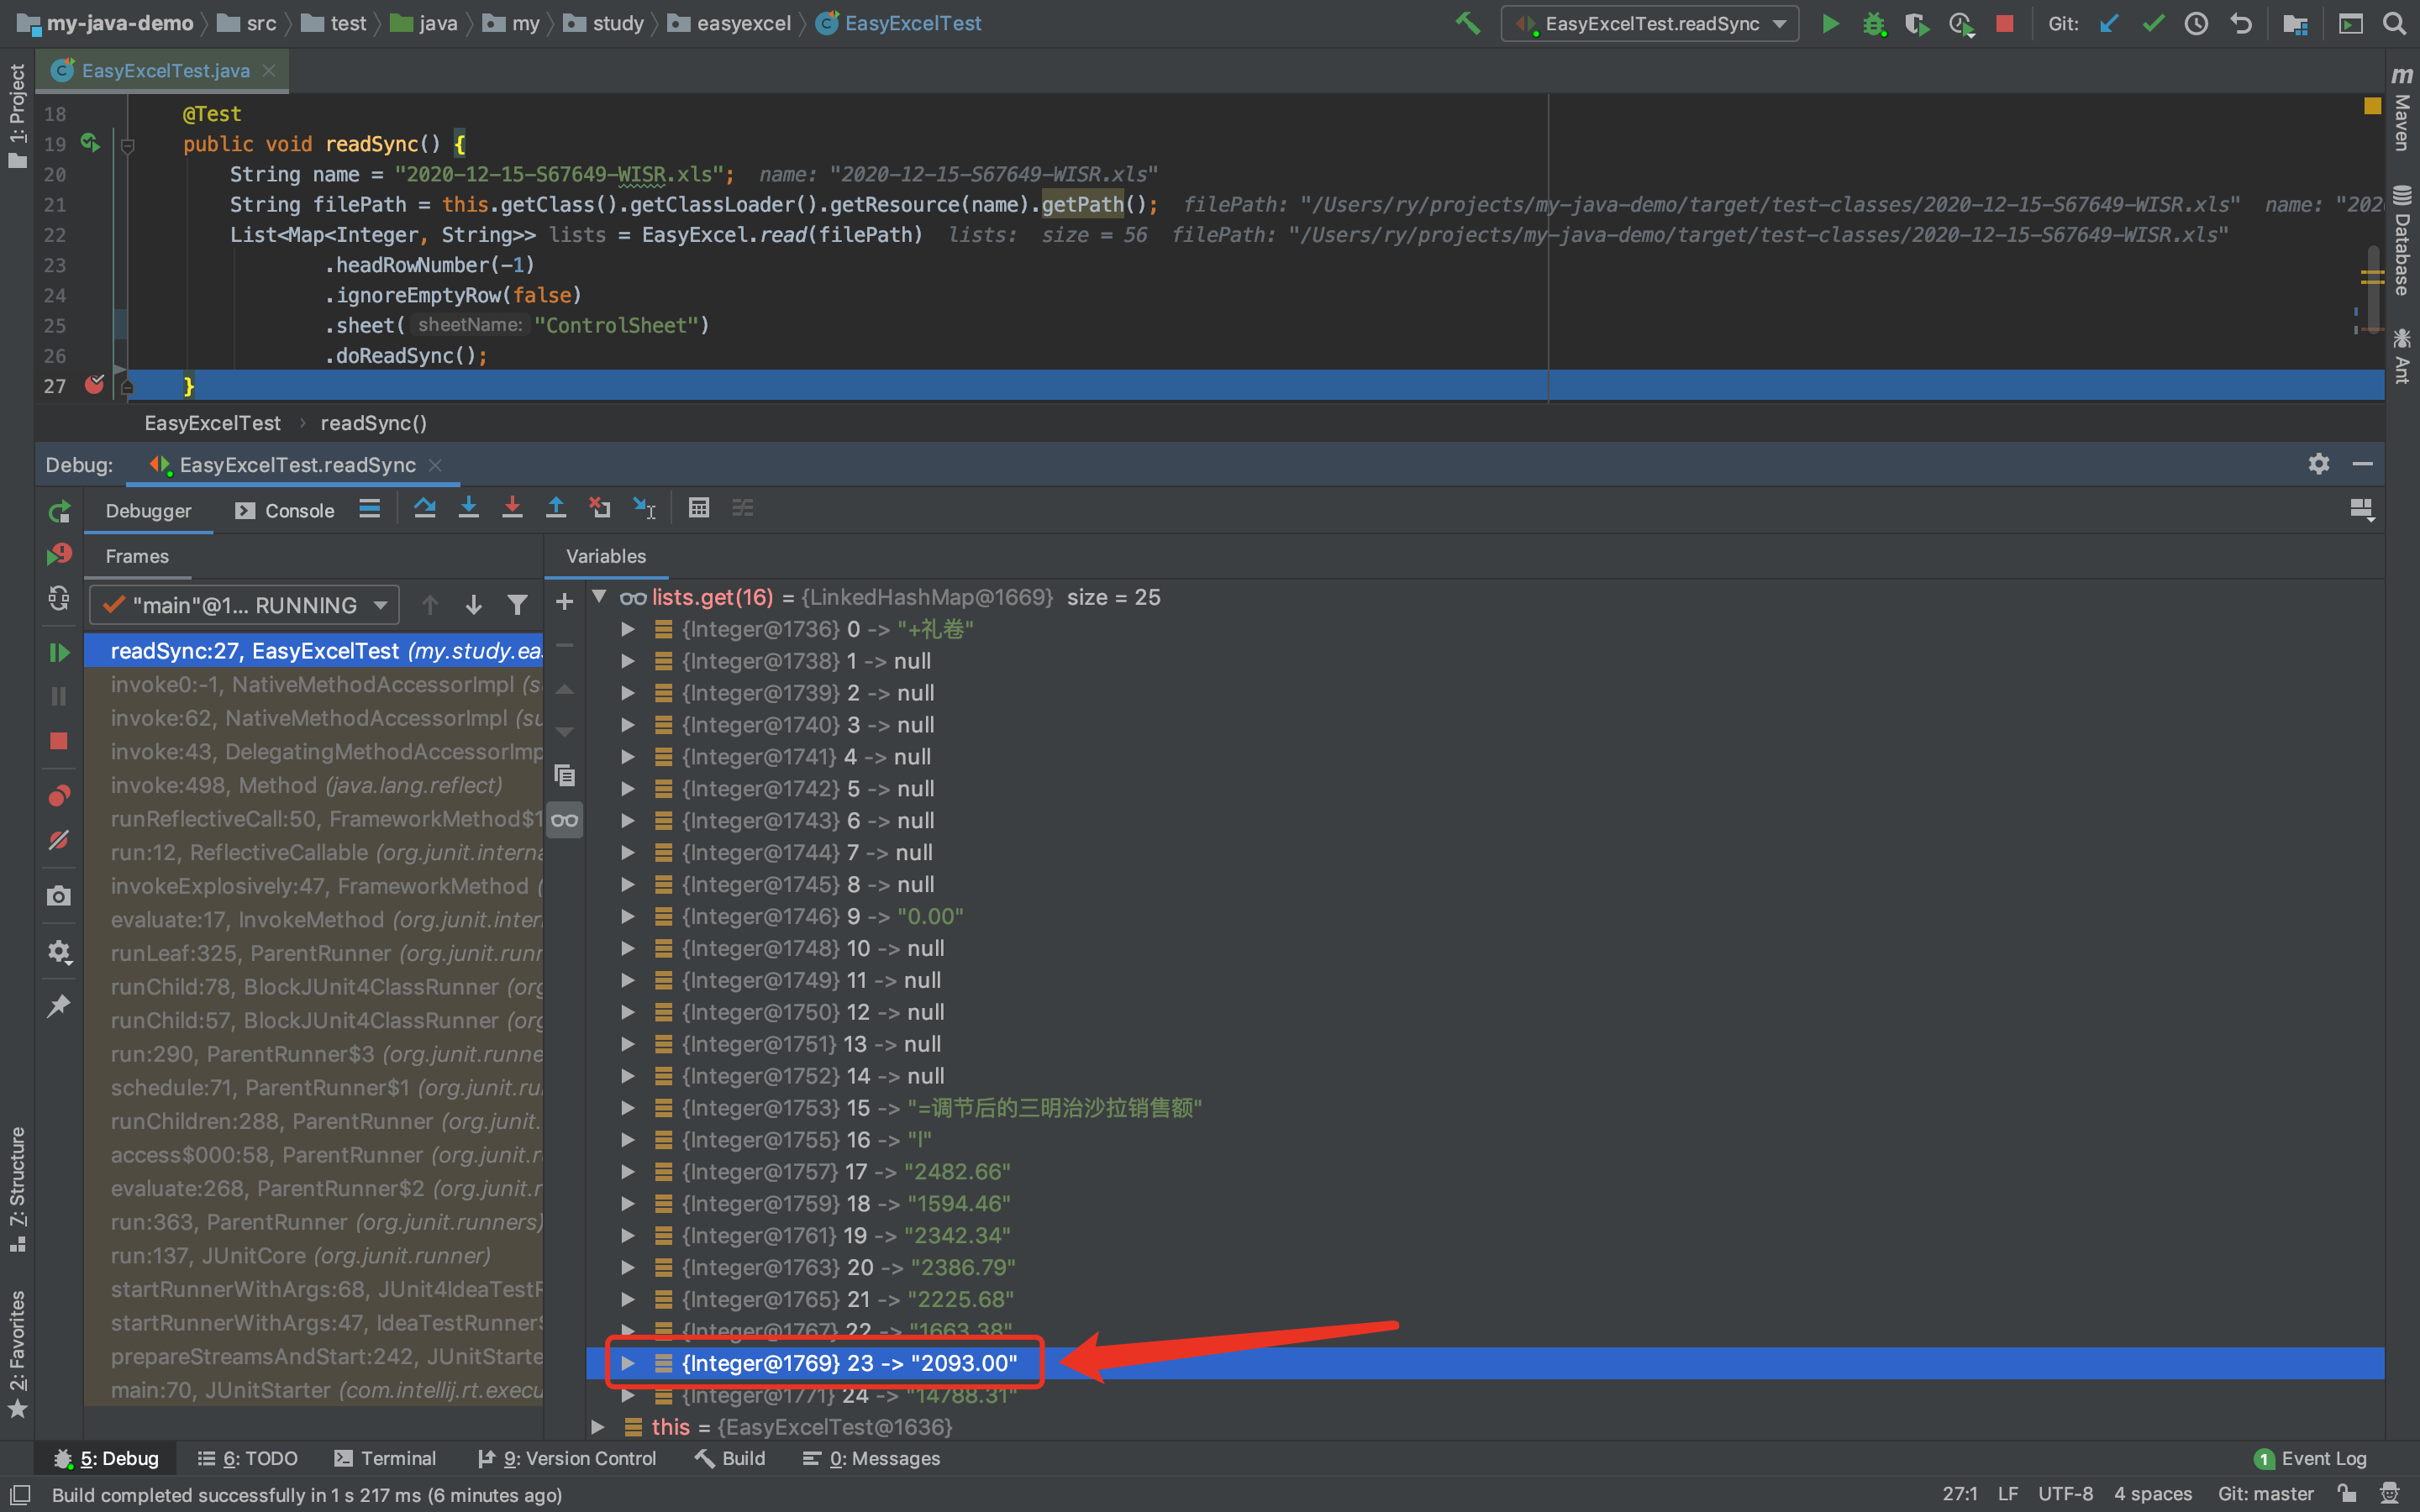Screen dimensions: 2420x1512
Task: Toggle Mute Breakpoints icon in debug sidebar
Action: coord(59,840)
